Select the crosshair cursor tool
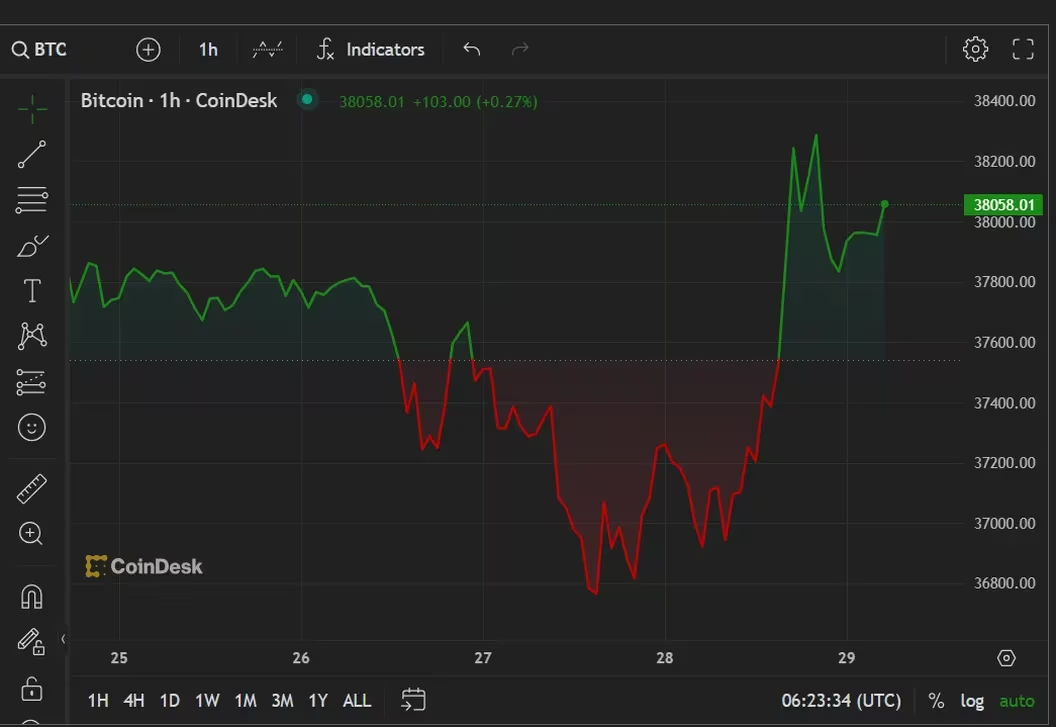1056x727 pixels. 32,109
